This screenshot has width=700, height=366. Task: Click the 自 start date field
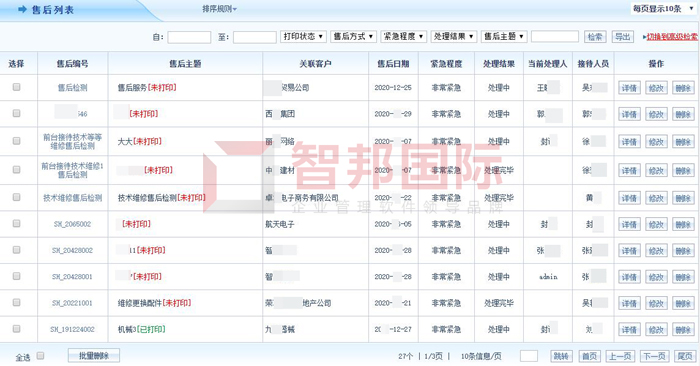189,37
